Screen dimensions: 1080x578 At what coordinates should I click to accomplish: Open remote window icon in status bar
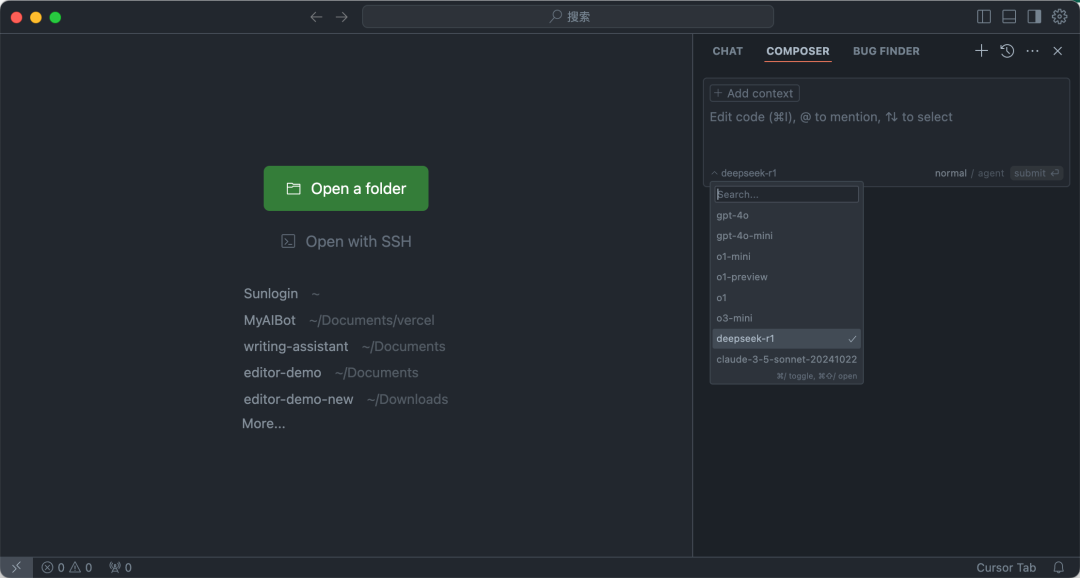[x=17, y=568]
